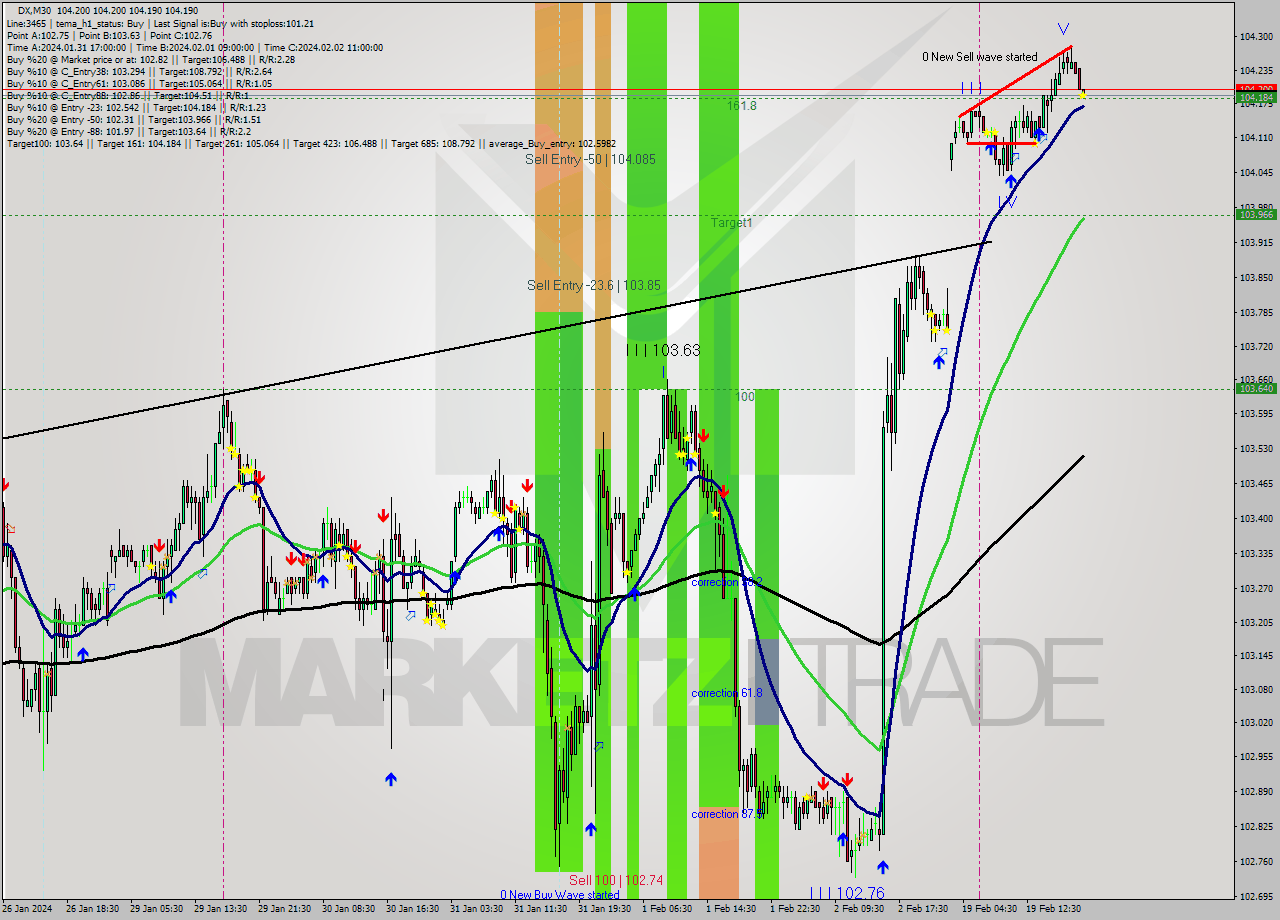
Task: Click the '30 Jan 08:30' time axis label
Action: point(347,909)
